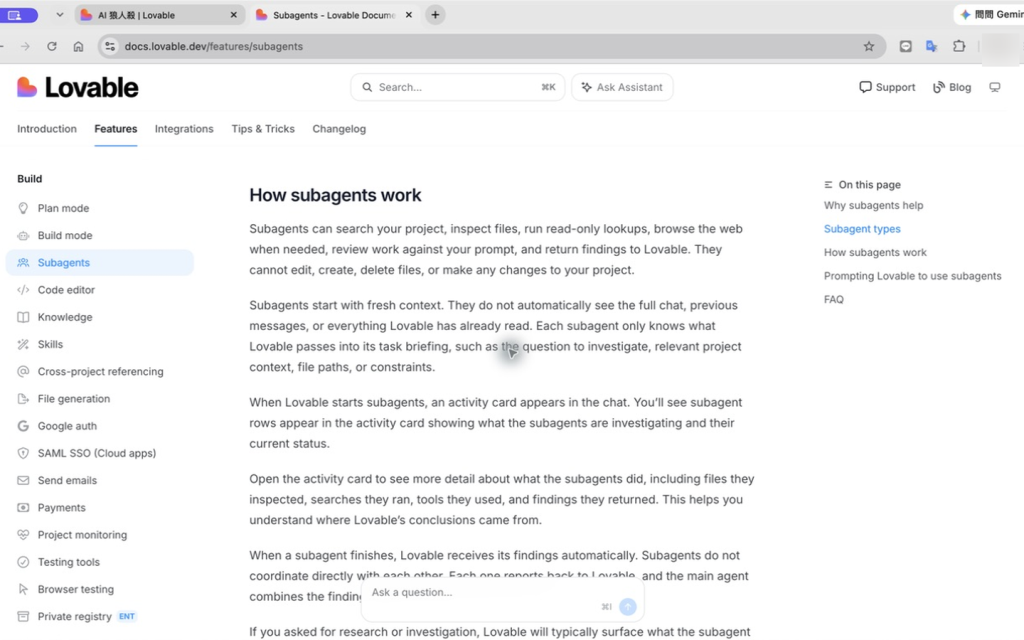Go forward in browser history
1024x640 pixels.
25,46
